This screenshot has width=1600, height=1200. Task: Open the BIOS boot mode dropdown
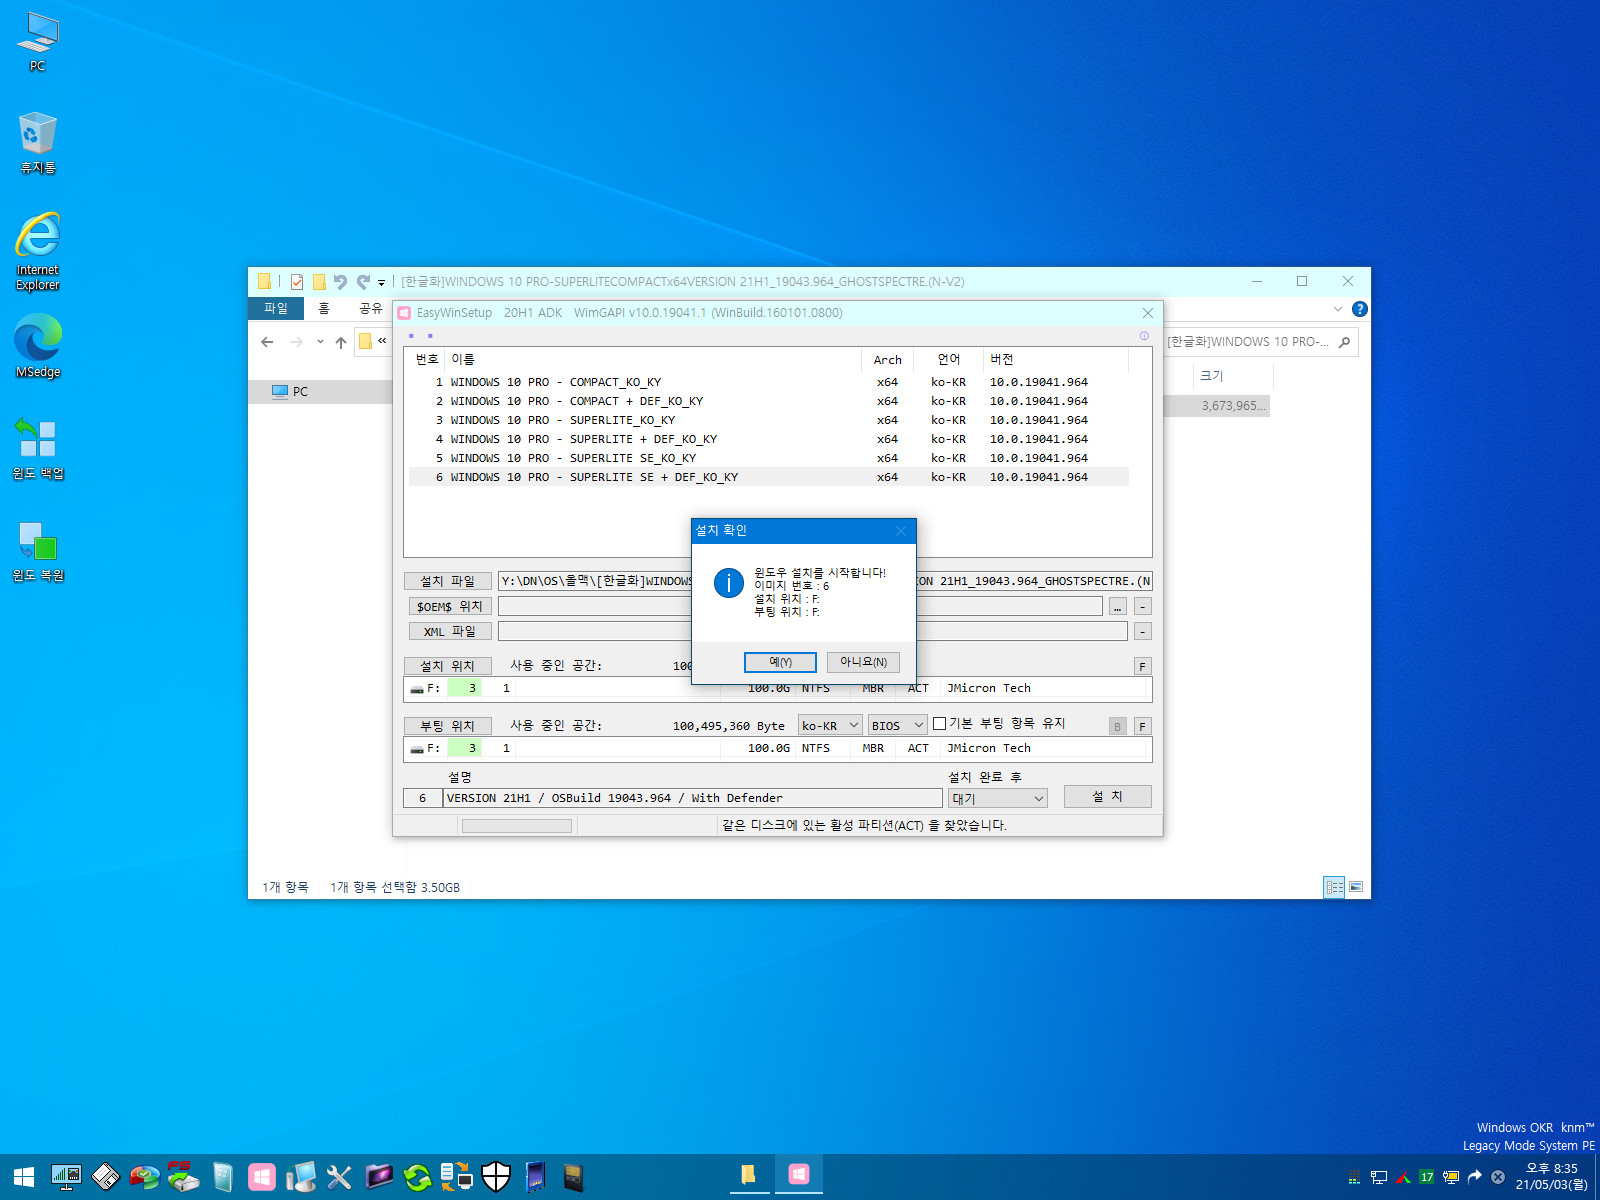[897, 725]
